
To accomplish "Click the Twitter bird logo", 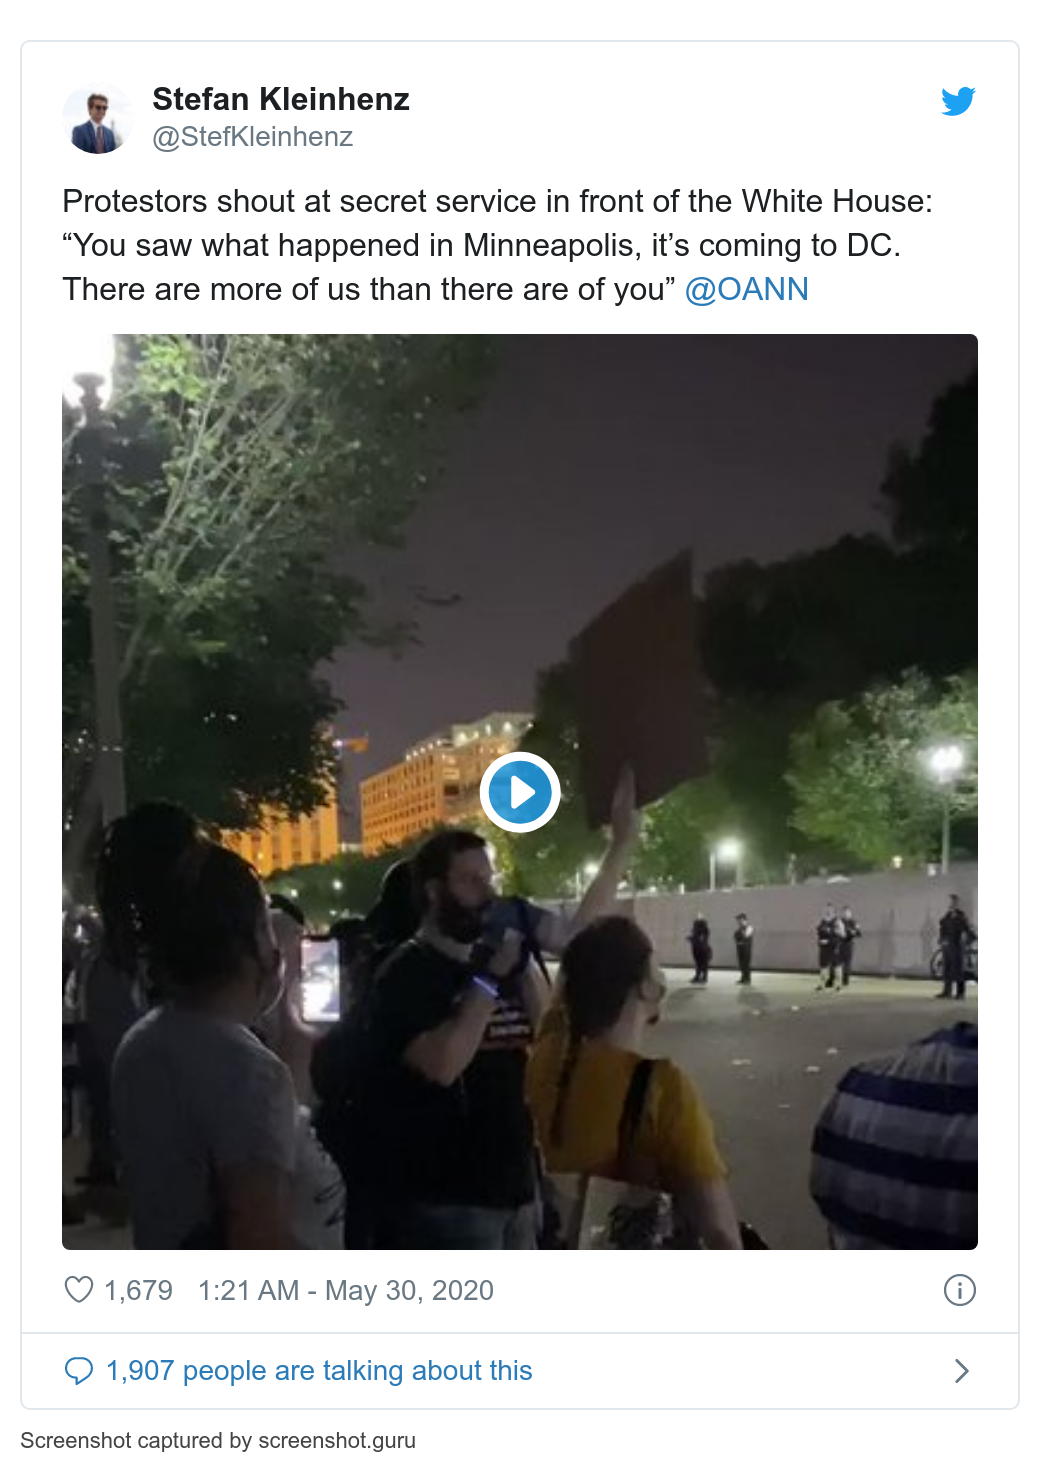I will (x=958, y=101).
